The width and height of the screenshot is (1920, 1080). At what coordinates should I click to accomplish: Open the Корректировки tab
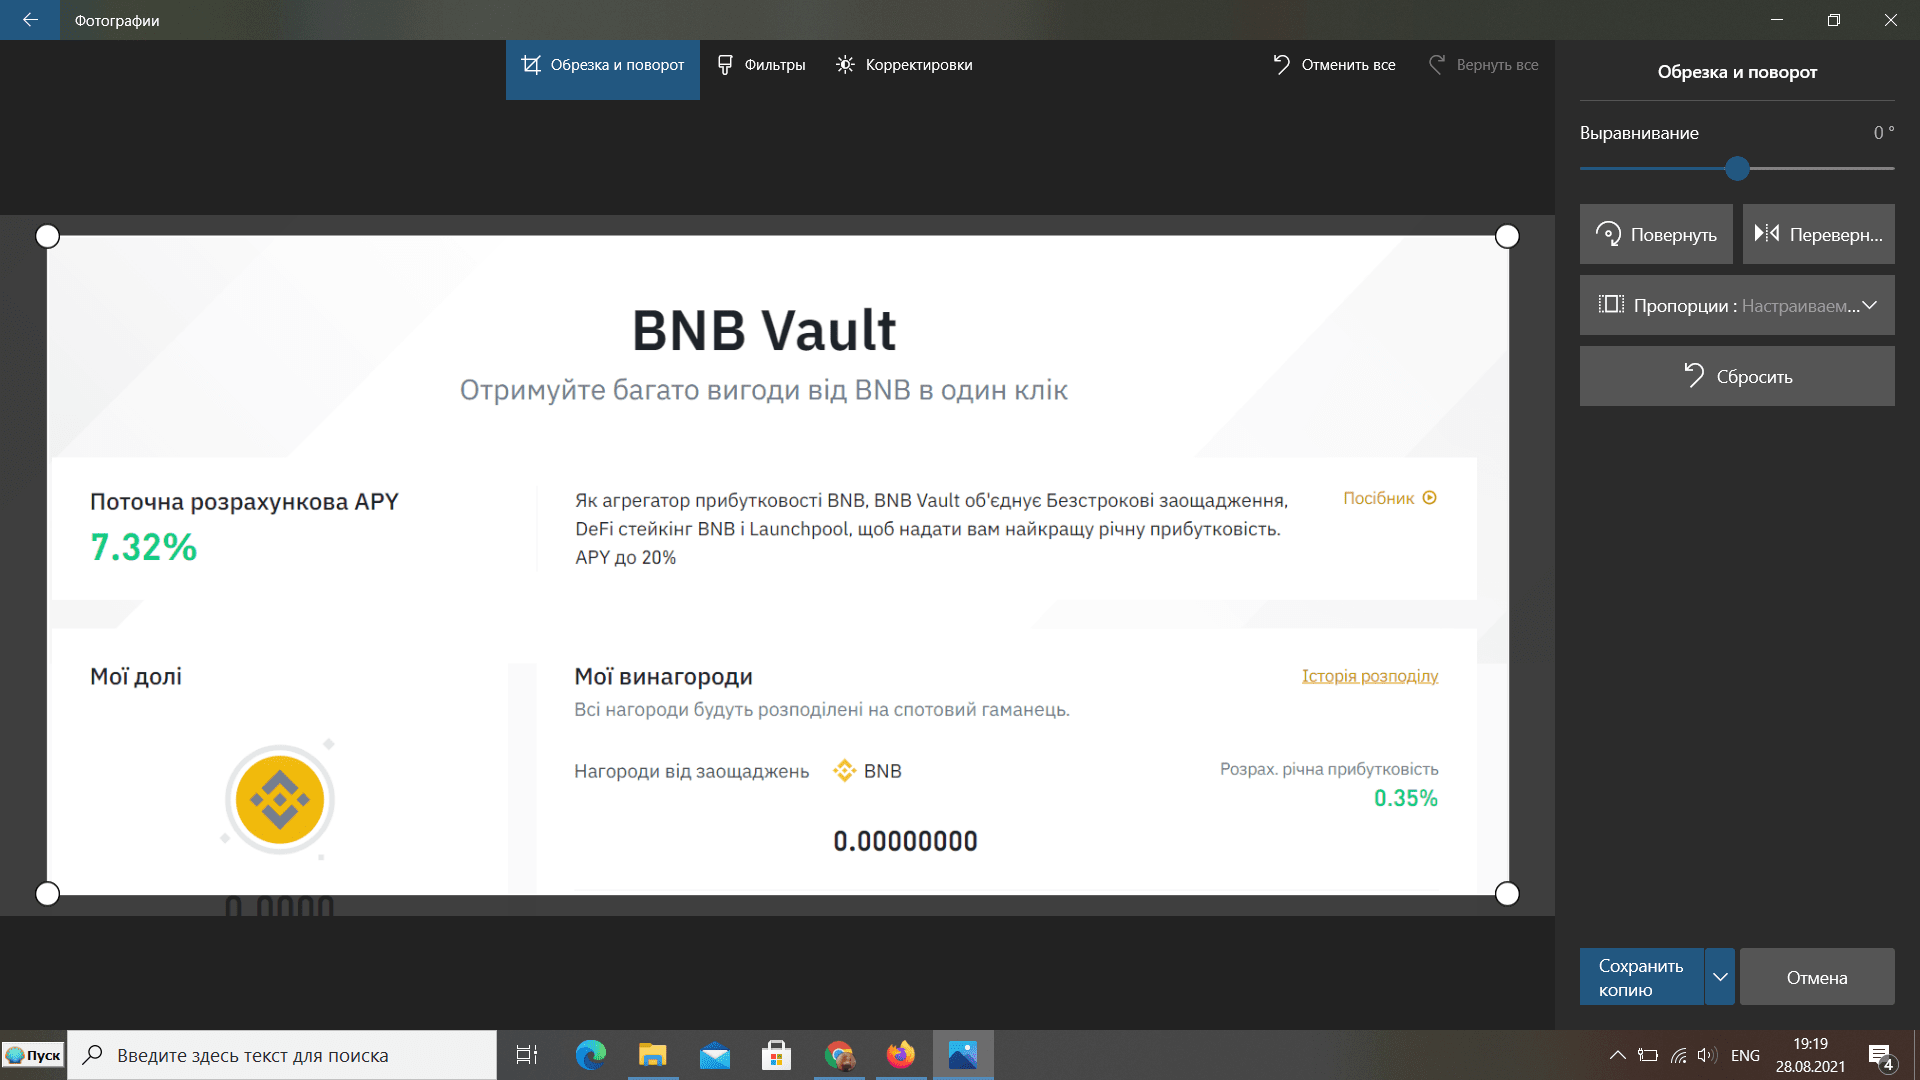click(904, 65)
